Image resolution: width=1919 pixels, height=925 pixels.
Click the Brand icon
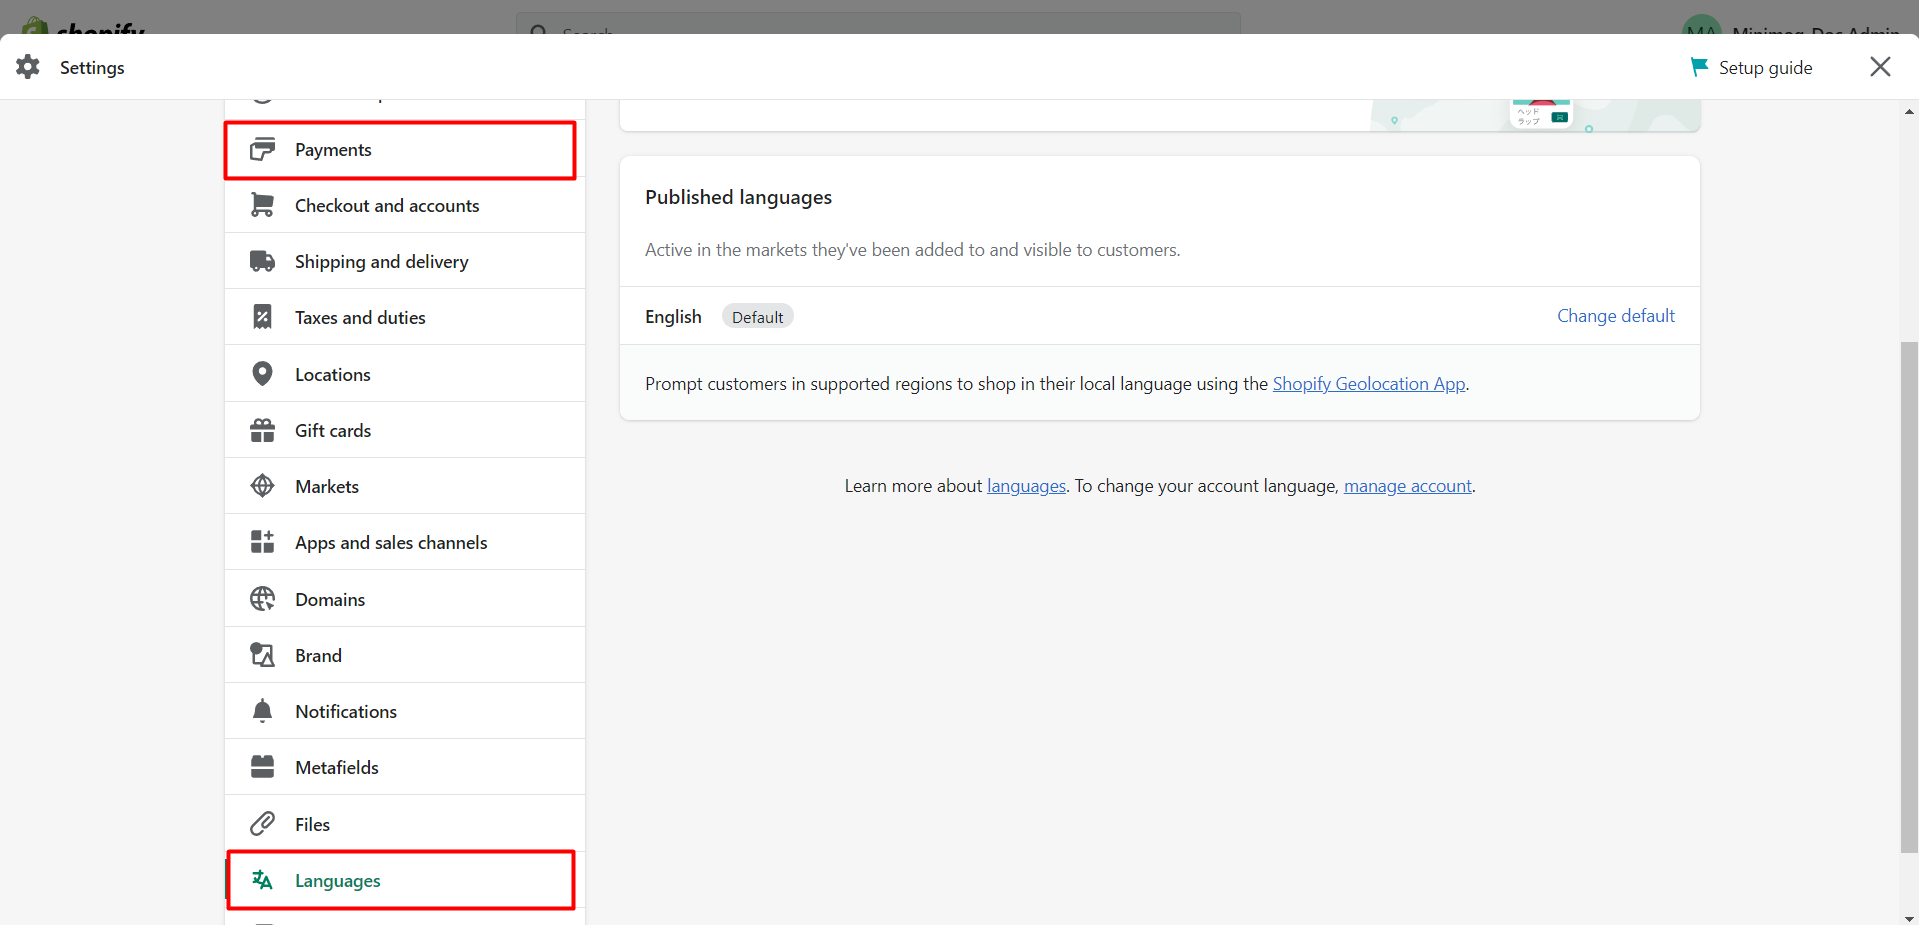point(262,655)
